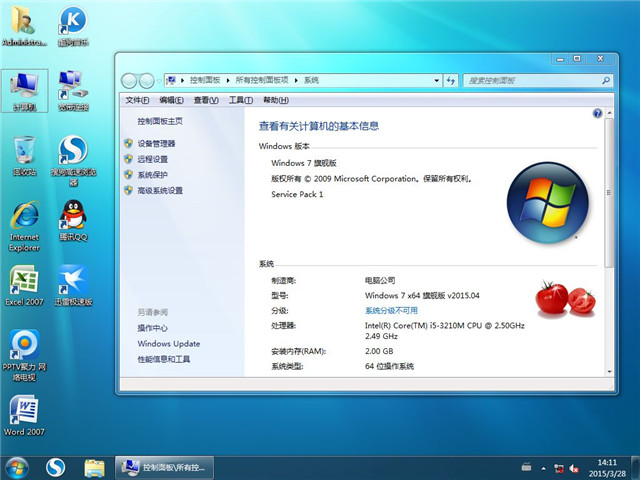
Task: Open Sogou browser from the taskbar
Action: pos(55,468)
